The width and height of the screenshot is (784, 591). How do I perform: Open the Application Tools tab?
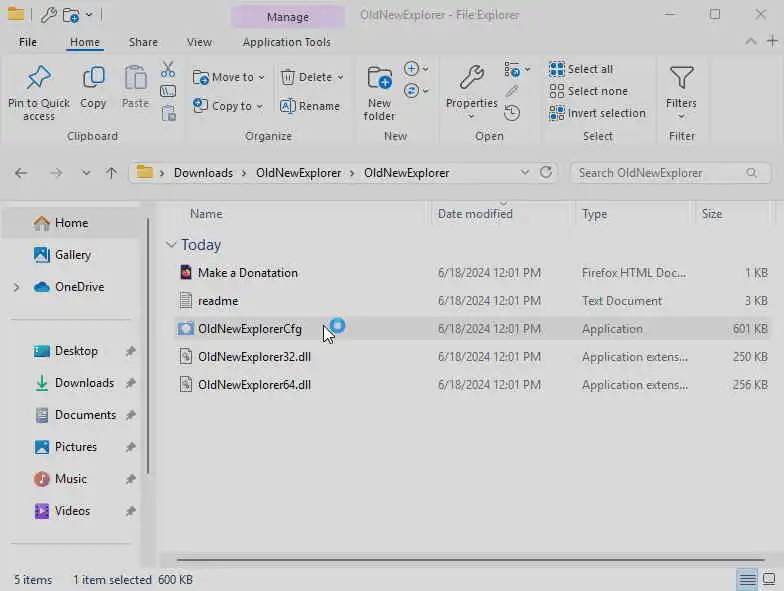click(286, 42)
